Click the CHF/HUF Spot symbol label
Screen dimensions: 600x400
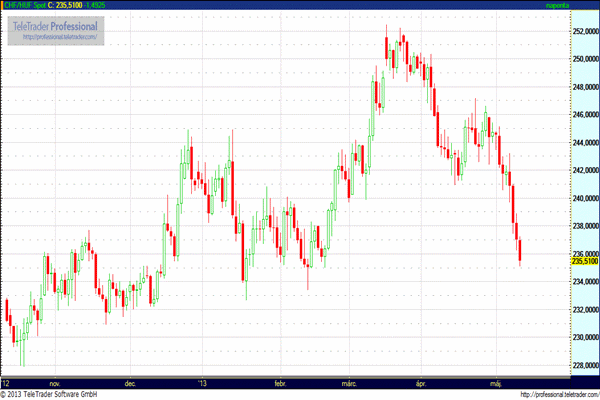(25, 6)
